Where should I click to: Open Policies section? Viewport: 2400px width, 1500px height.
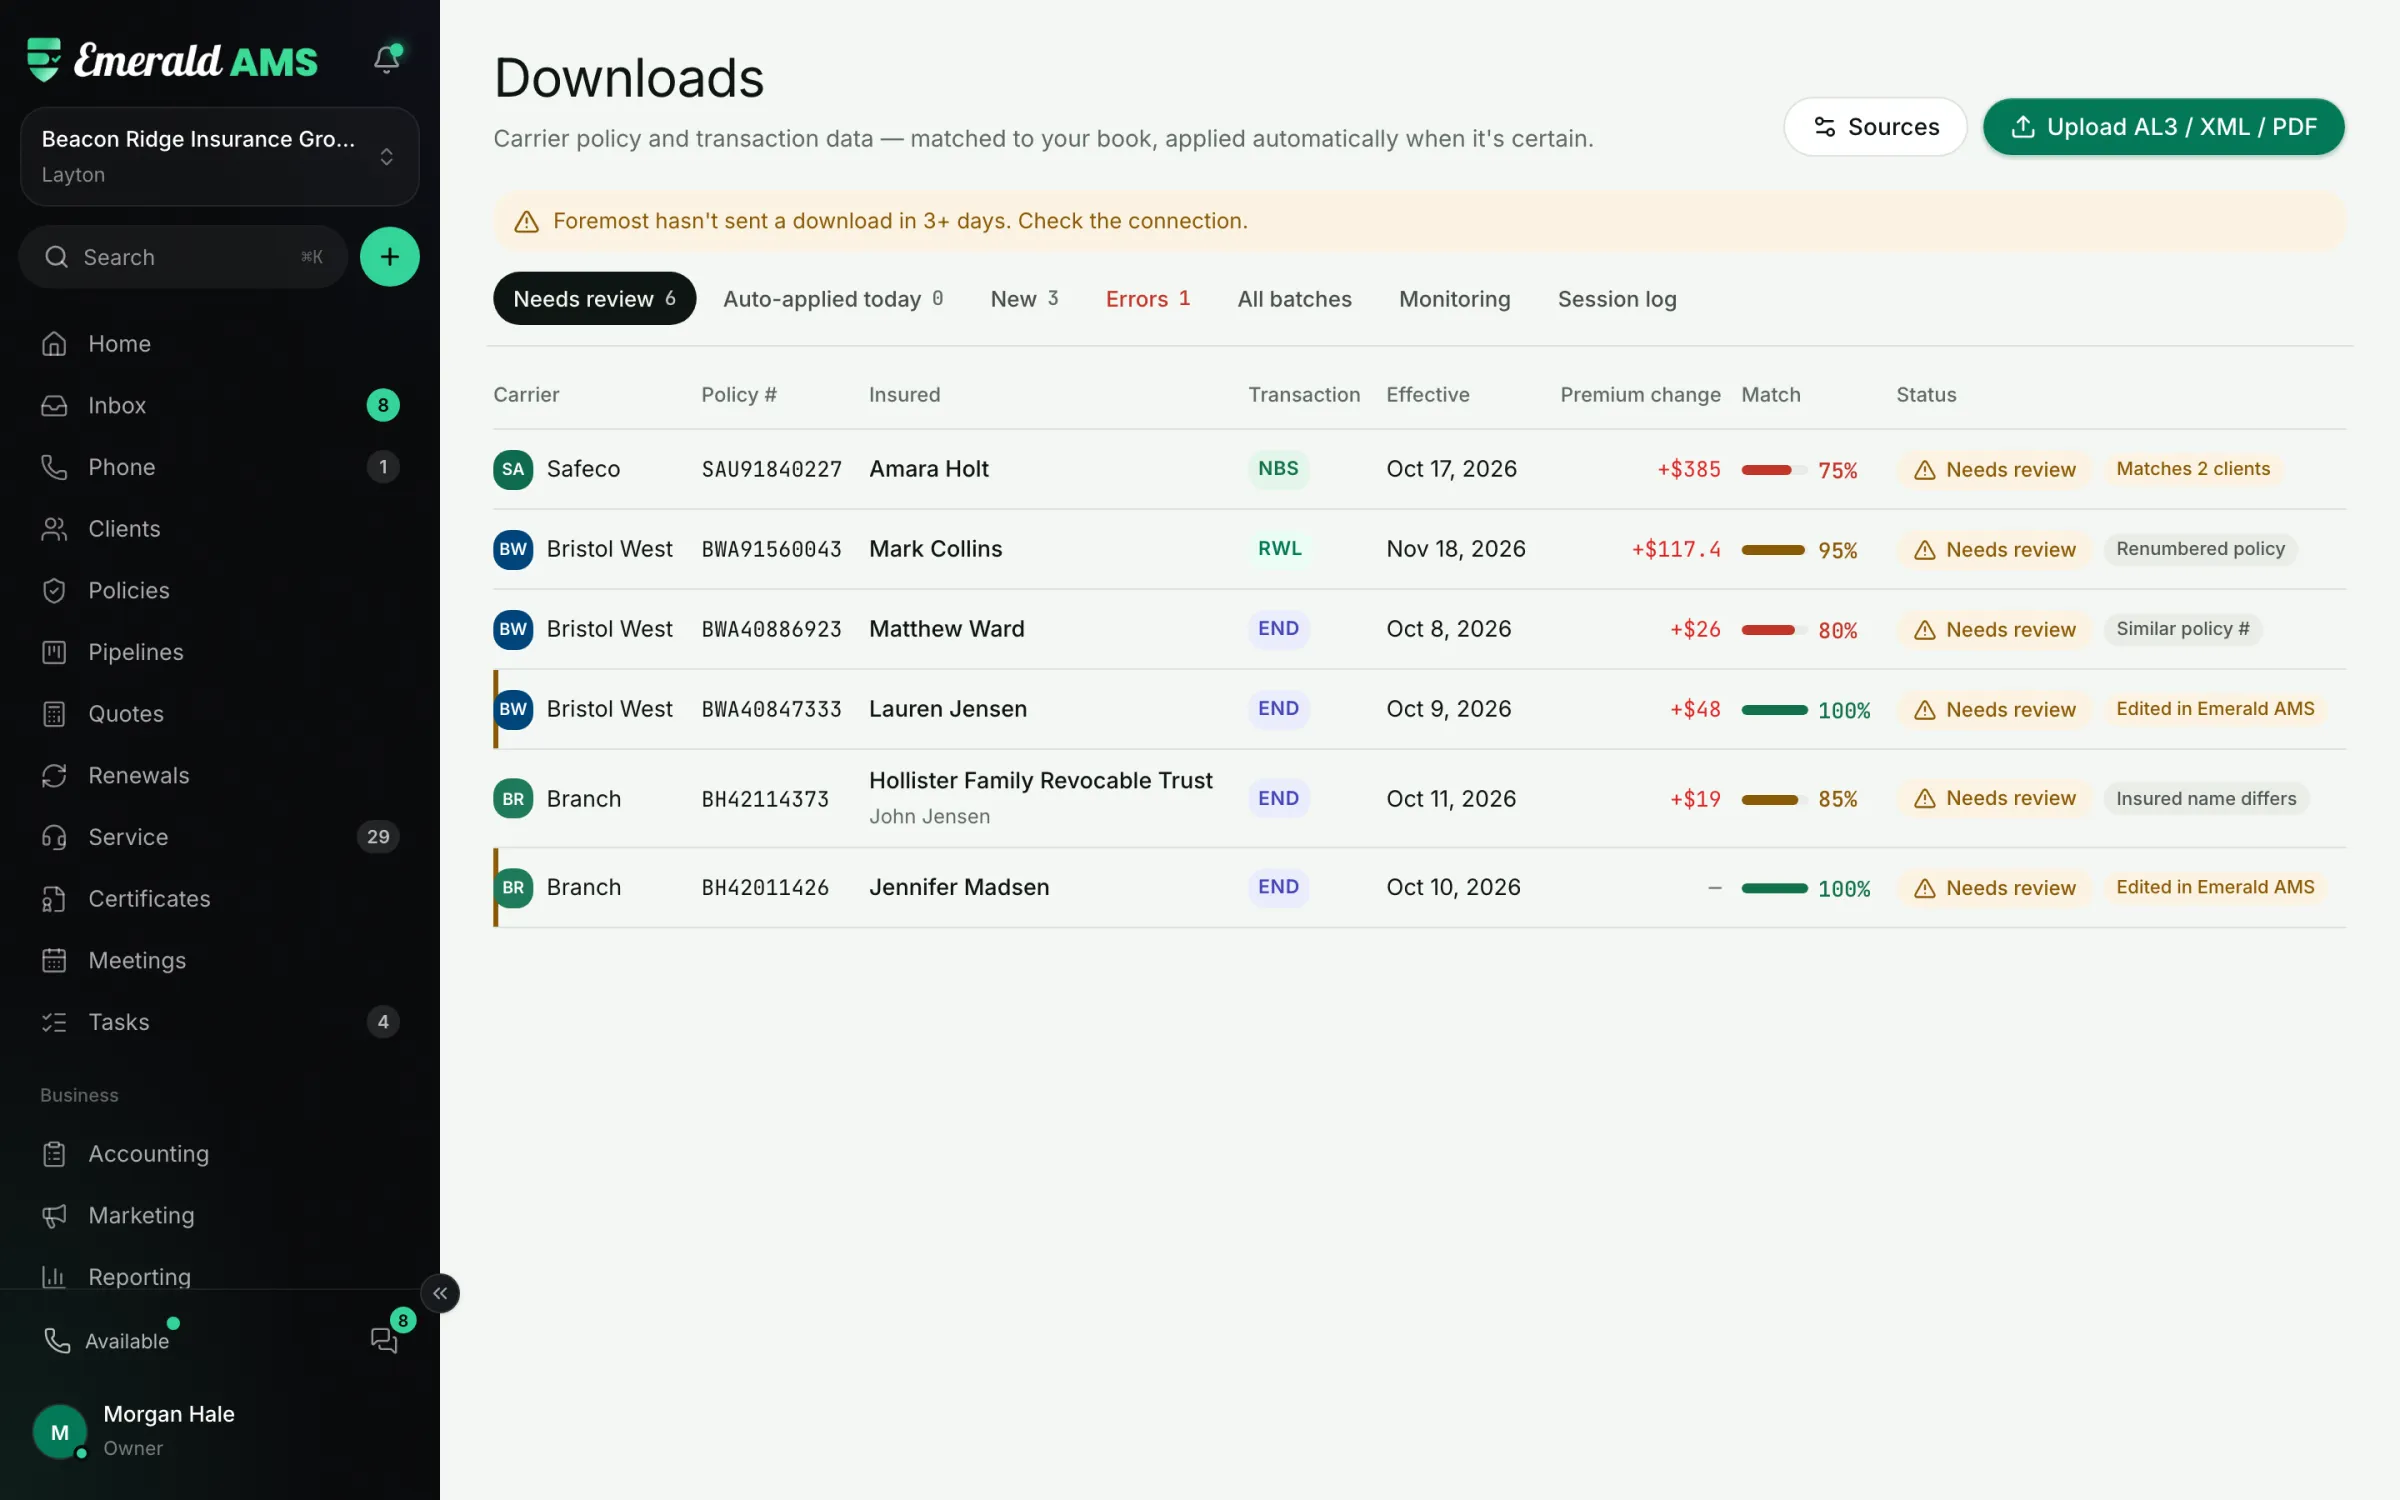220,590
